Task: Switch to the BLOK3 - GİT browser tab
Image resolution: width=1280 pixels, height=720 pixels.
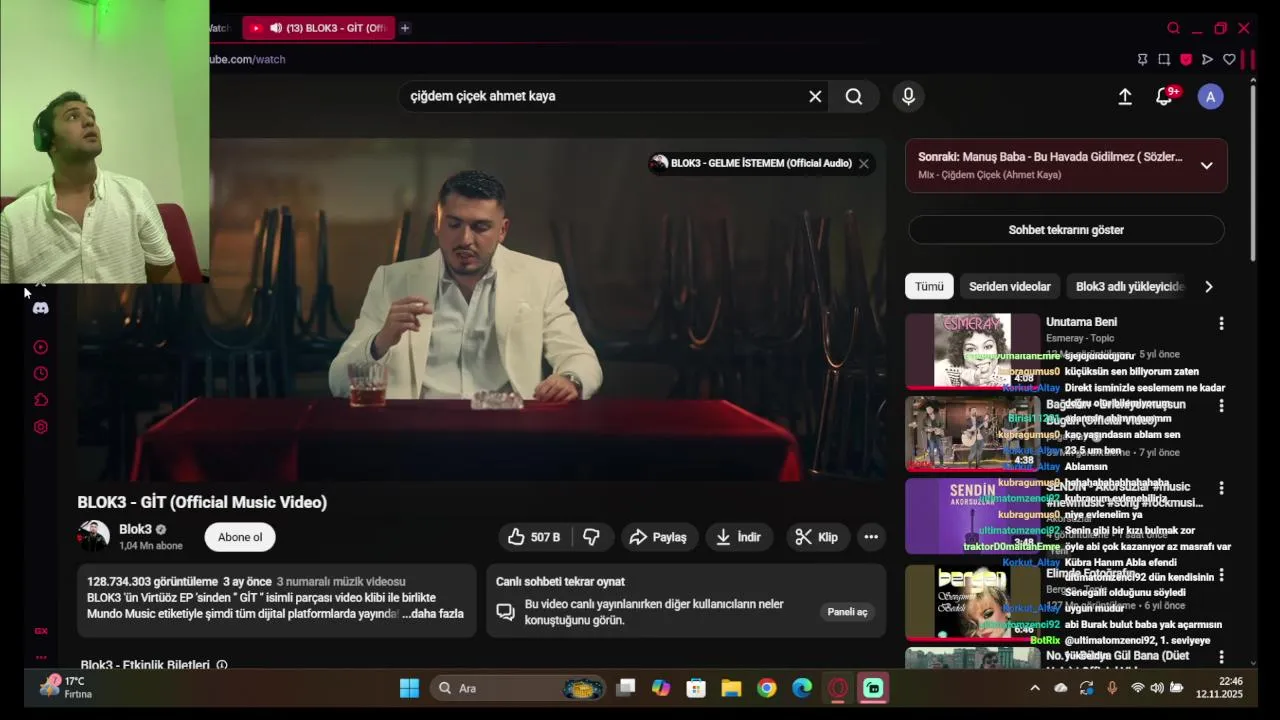Action: 318,28
